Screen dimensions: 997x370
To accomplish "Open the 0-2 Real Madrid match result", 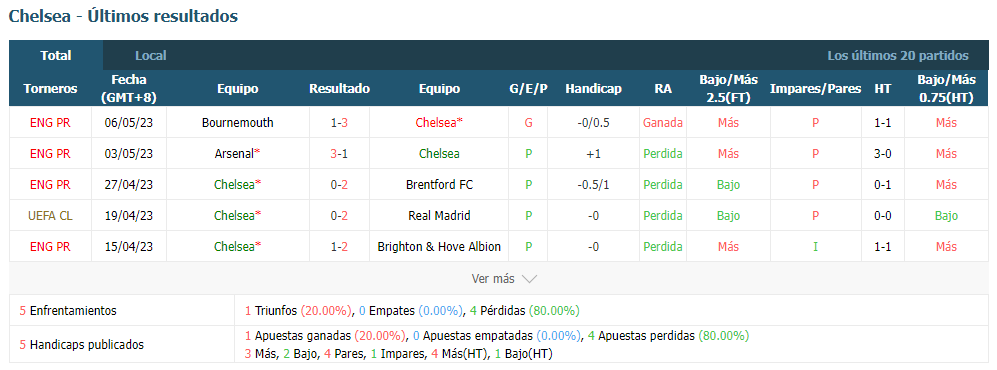I will 340,216.
